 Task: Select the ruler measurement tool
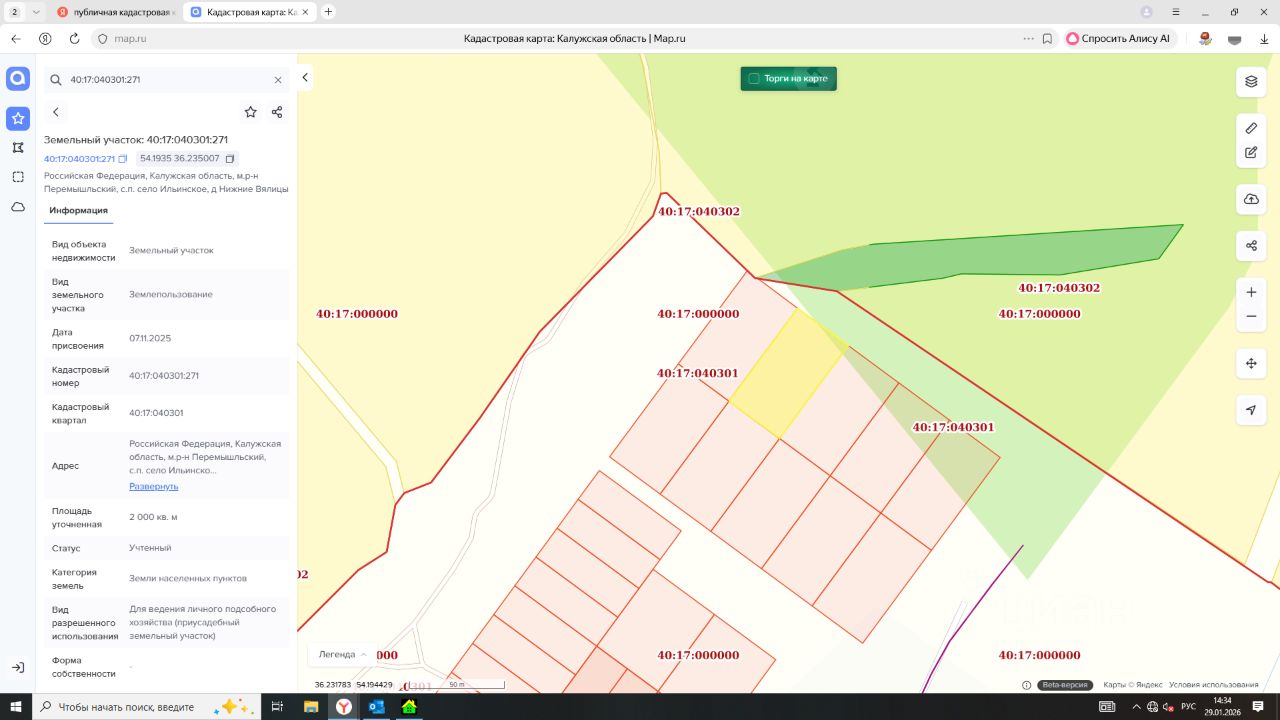tap(1251, 128)
